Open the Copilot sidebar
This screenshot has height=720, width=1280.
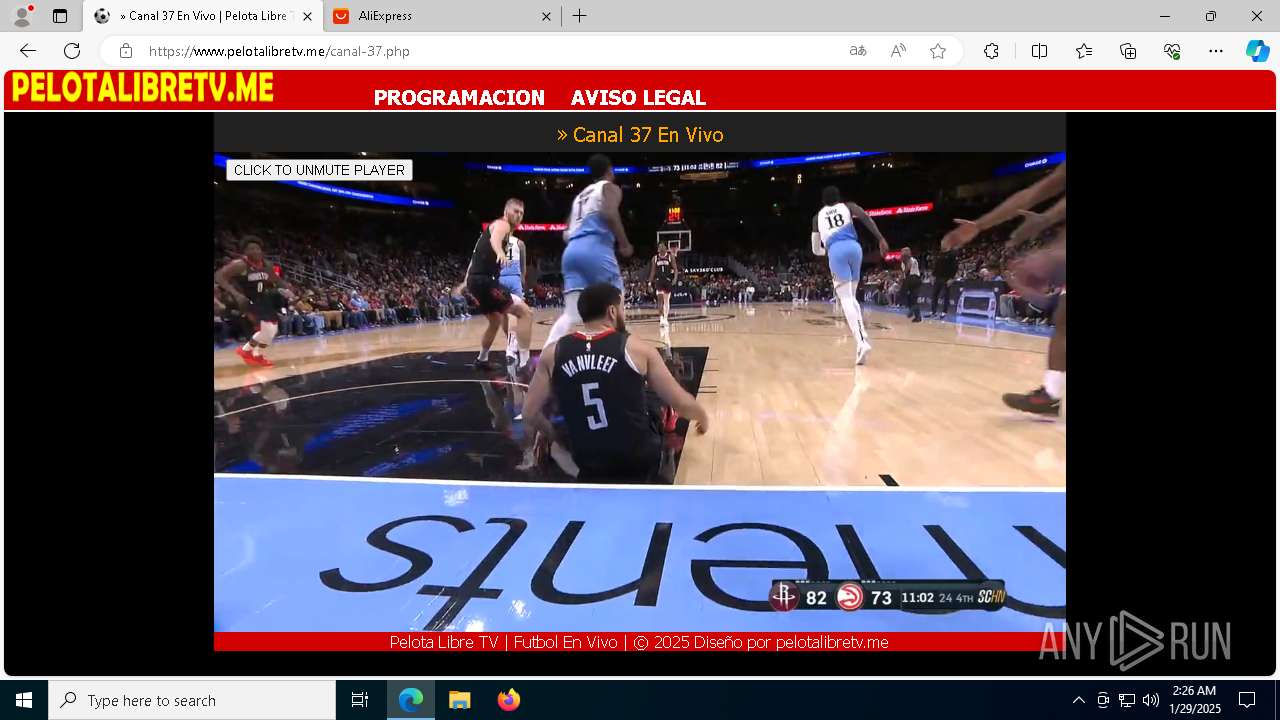coord(1257,51)
